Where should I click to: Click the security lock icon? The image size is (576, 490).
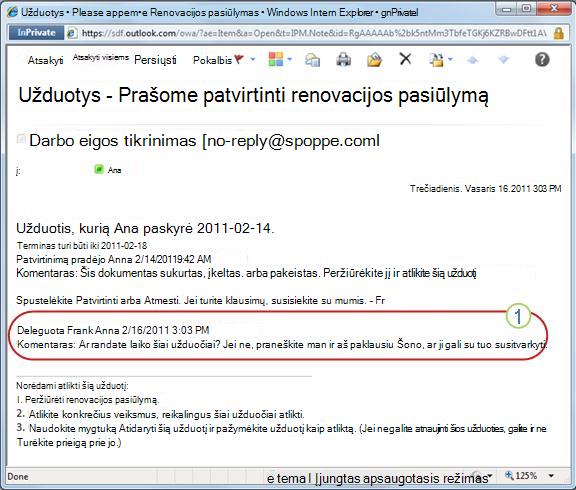pyautogui.click(x=559, y=33)
